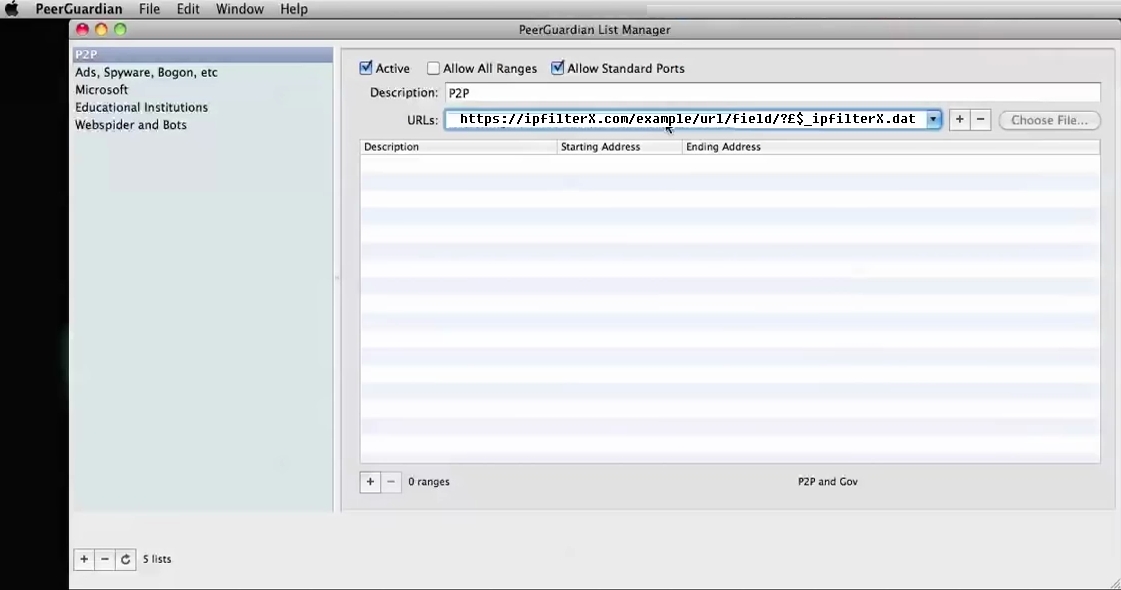Image resolution: width=1121 pixels, height=590 pixels.
Task: Select the P2P list
Action: pyautogui.click(x=202, y=54)
